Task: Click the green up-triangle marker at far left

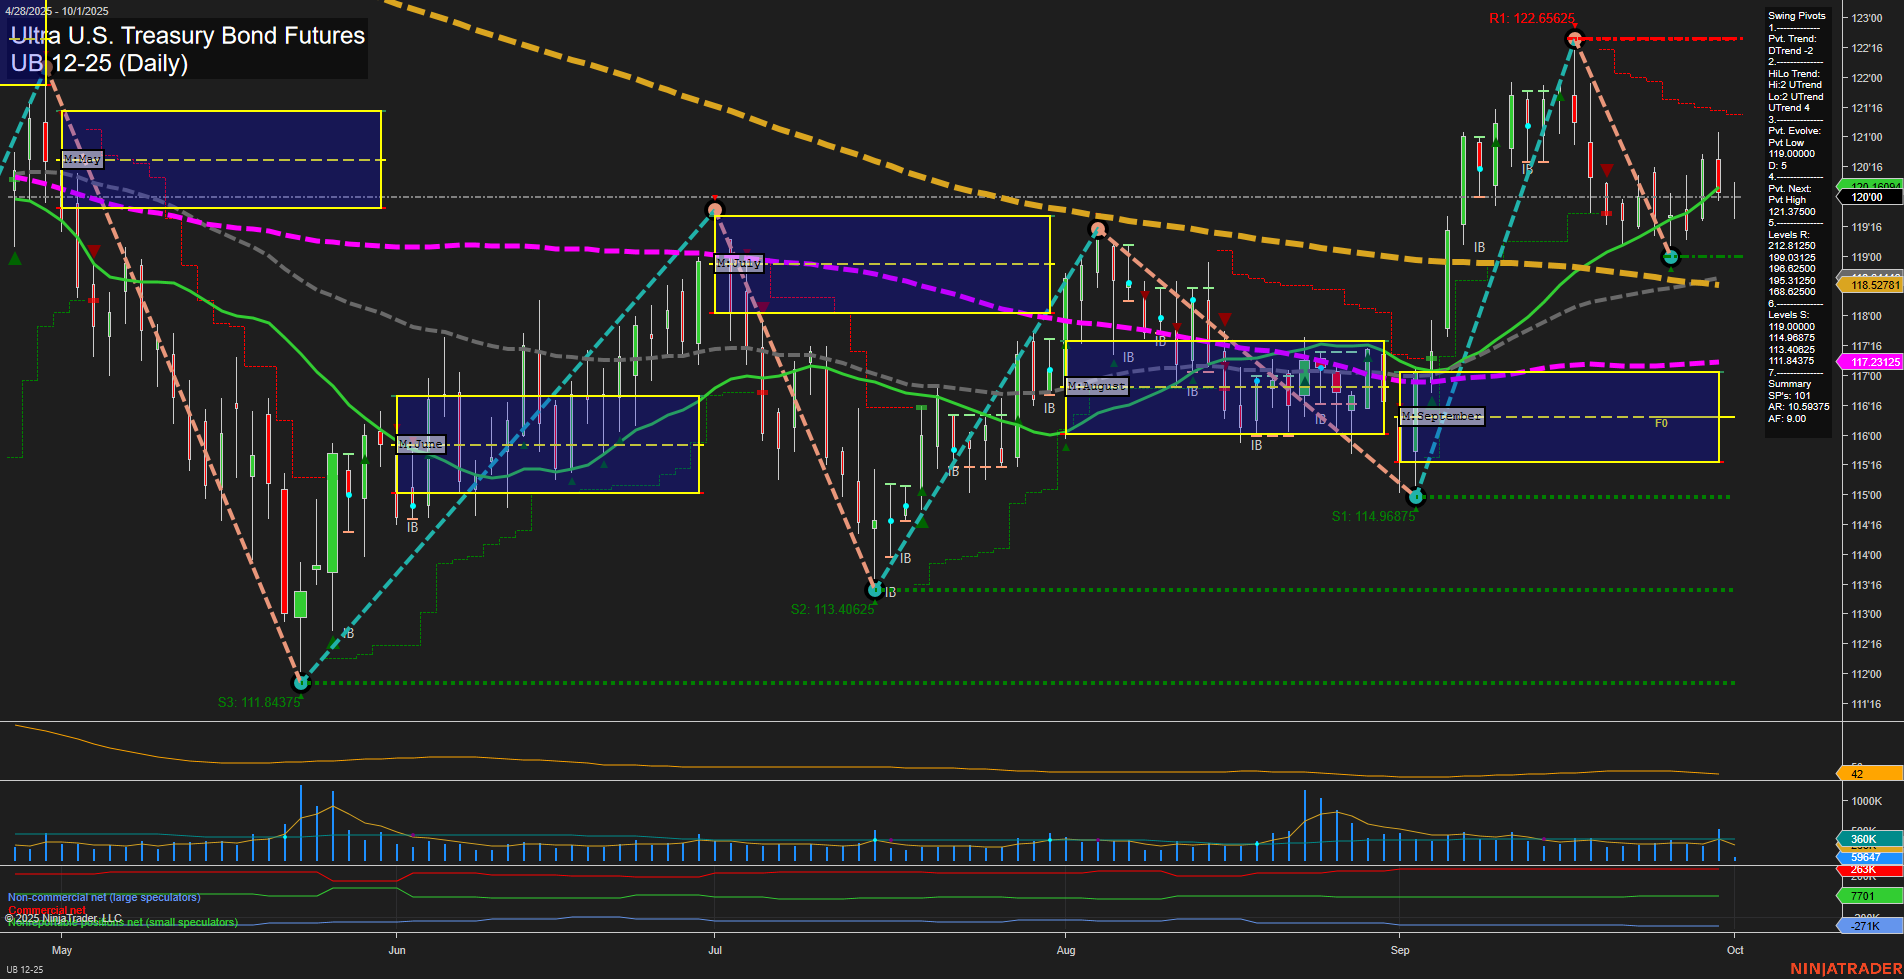Action: click(14, 259)
